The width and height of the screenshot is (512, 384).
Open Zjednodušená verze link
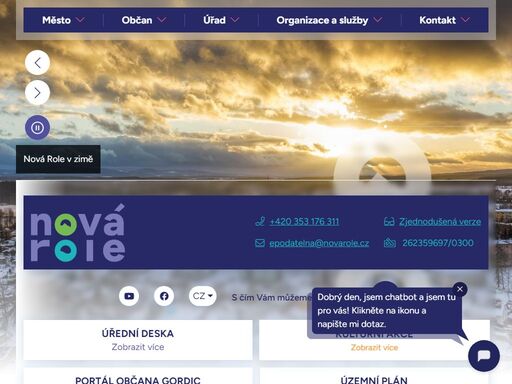point(440,222)
